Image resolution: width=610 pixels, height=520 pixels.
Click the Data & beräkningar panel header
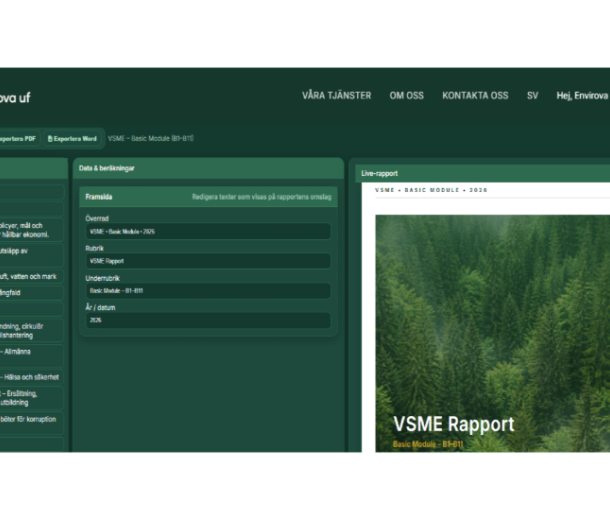tap(208, 169)
